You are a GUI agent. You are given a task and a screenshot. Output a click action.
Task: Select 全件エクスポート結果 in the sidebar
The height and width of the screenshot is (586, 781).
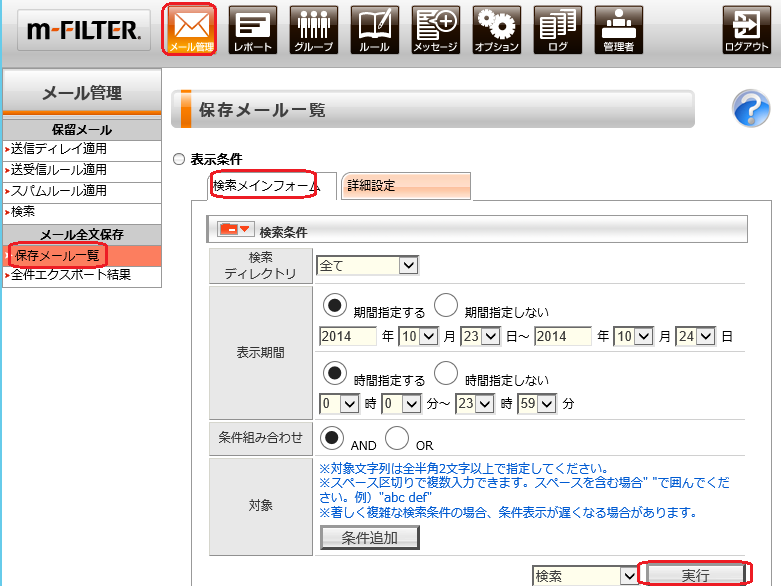coord(71,275)
